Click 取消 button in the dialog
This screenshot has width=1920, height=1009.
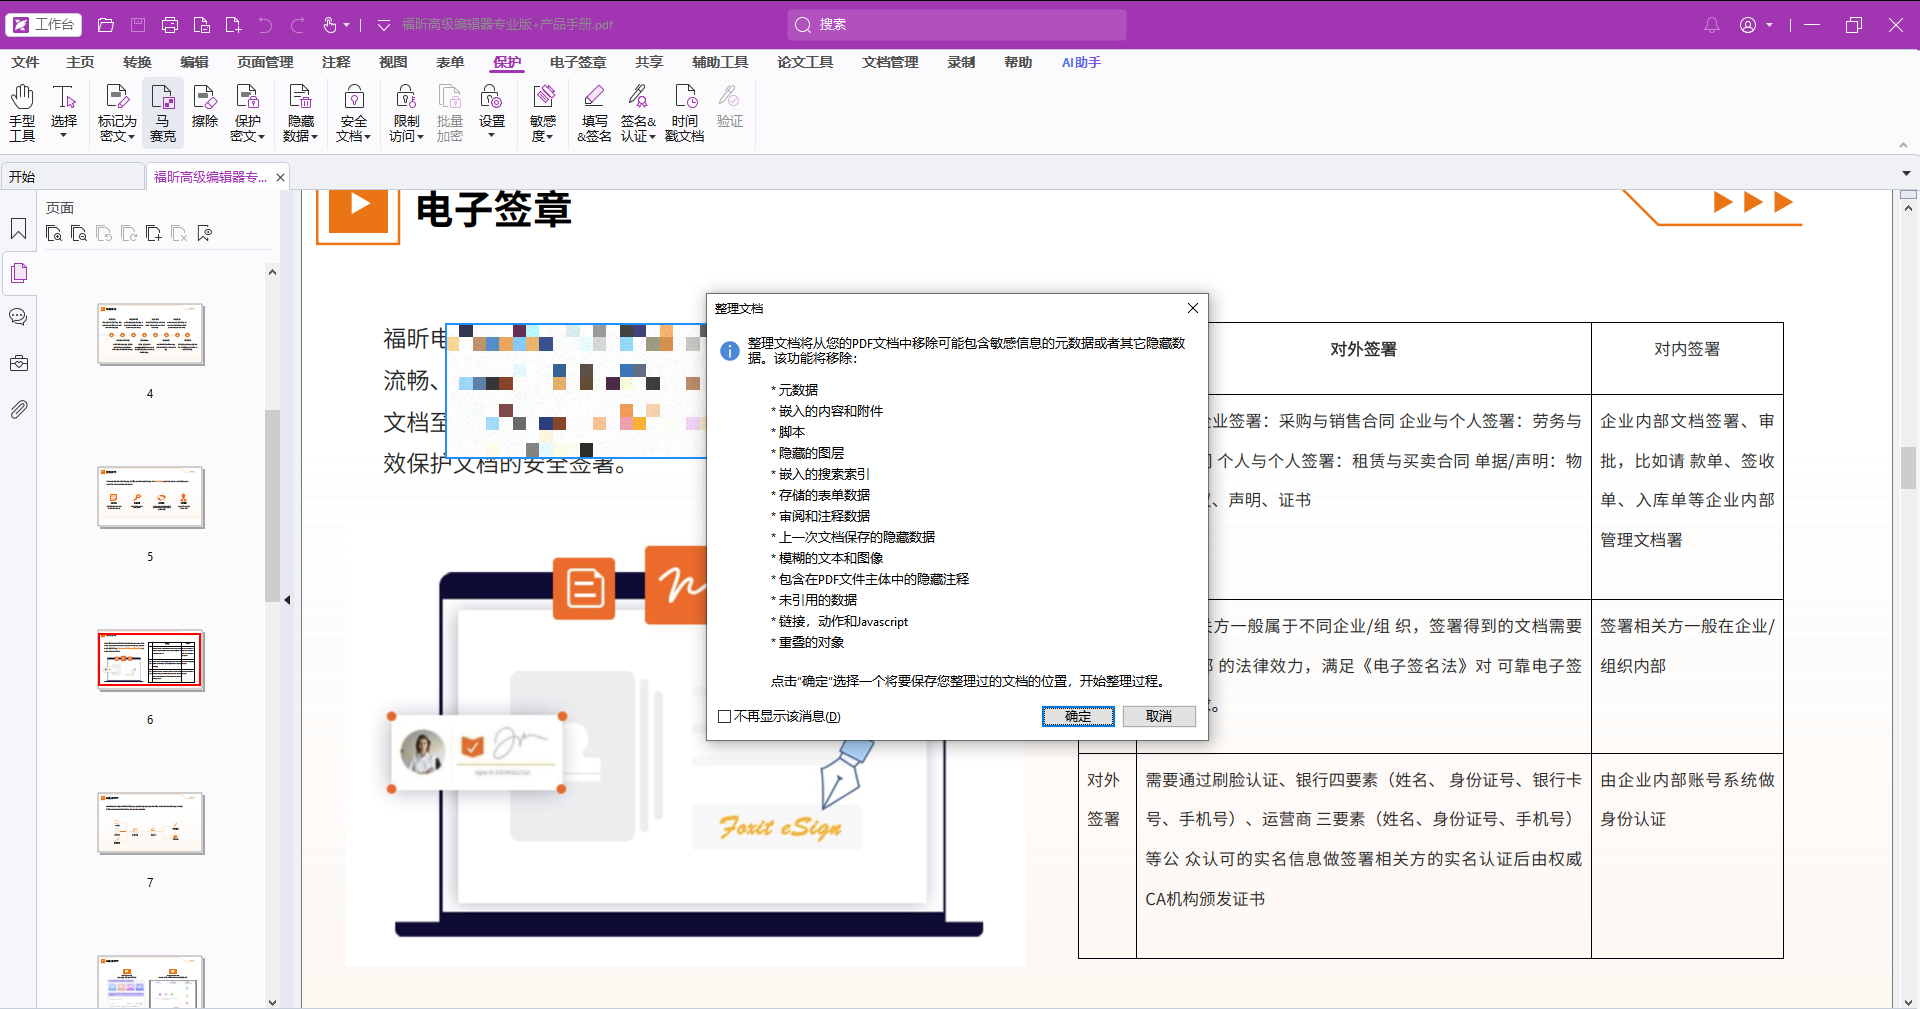[1159, 716]
